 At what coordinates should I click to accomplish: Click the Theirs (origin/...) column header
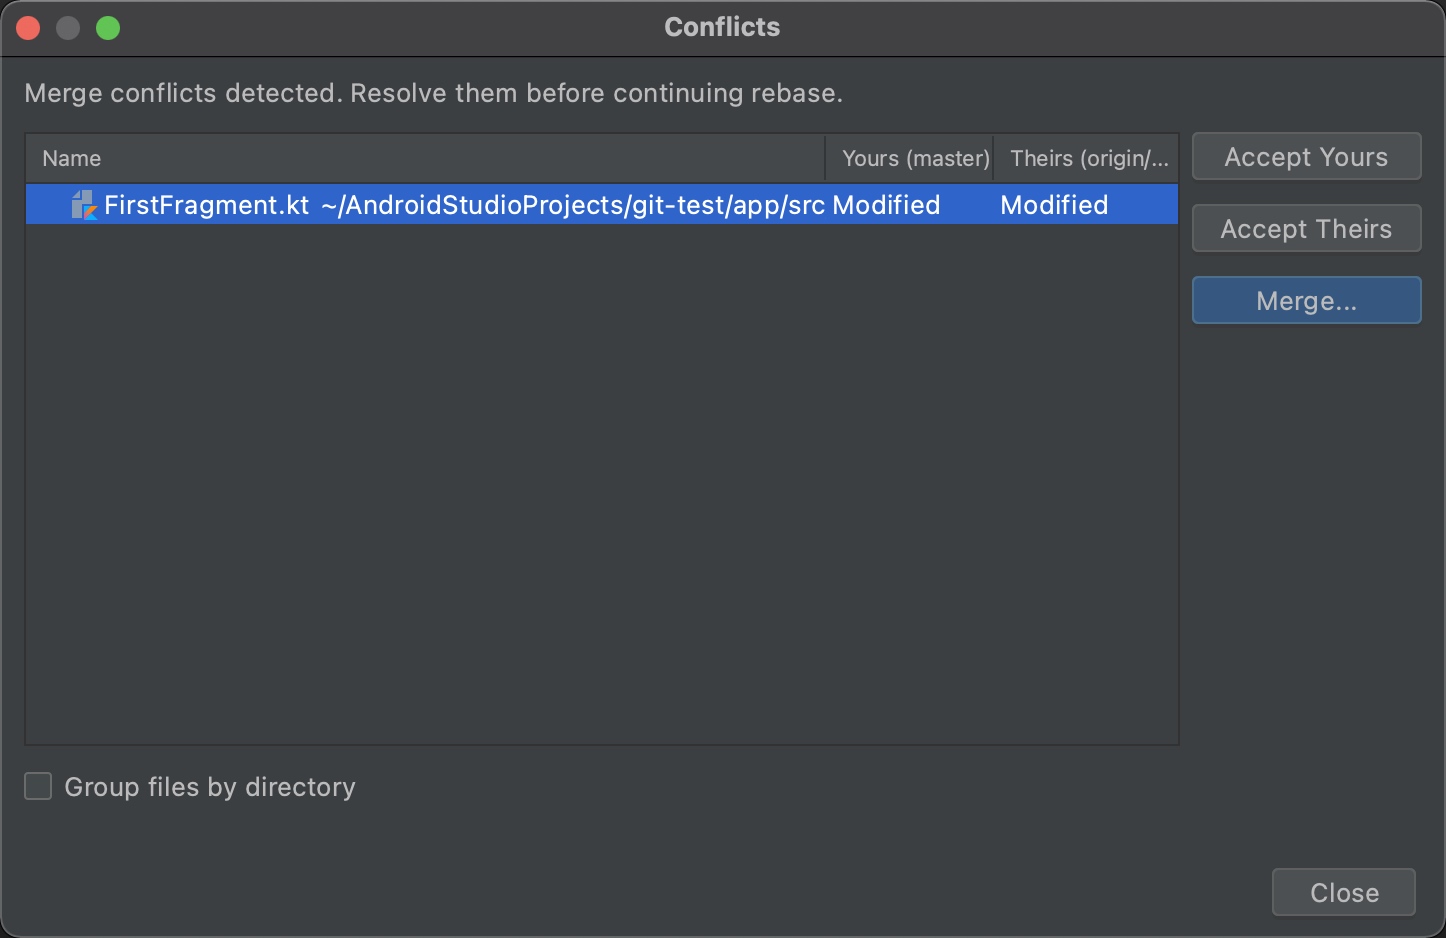click(x=1088, y=158)
